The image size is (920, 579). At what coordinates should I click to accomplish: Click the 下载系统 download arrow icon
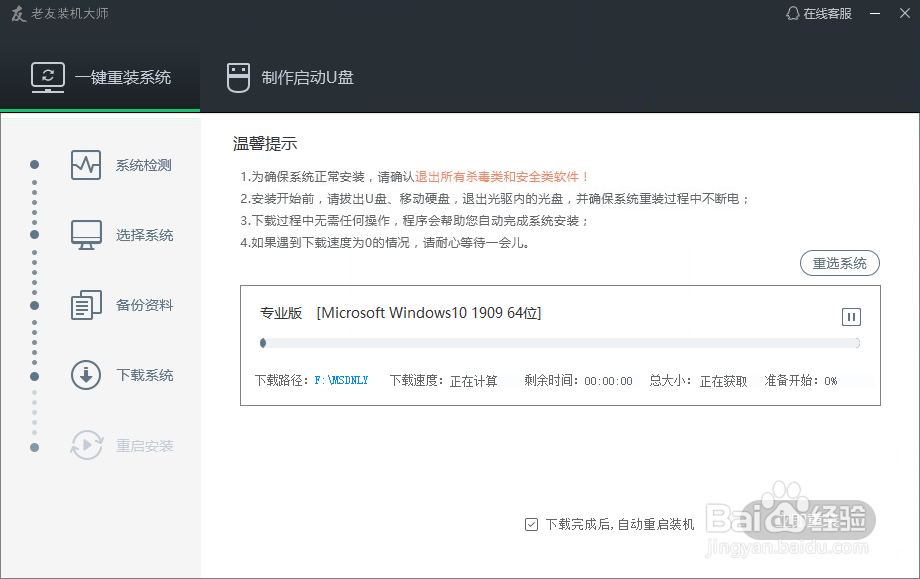click(86, 375)
